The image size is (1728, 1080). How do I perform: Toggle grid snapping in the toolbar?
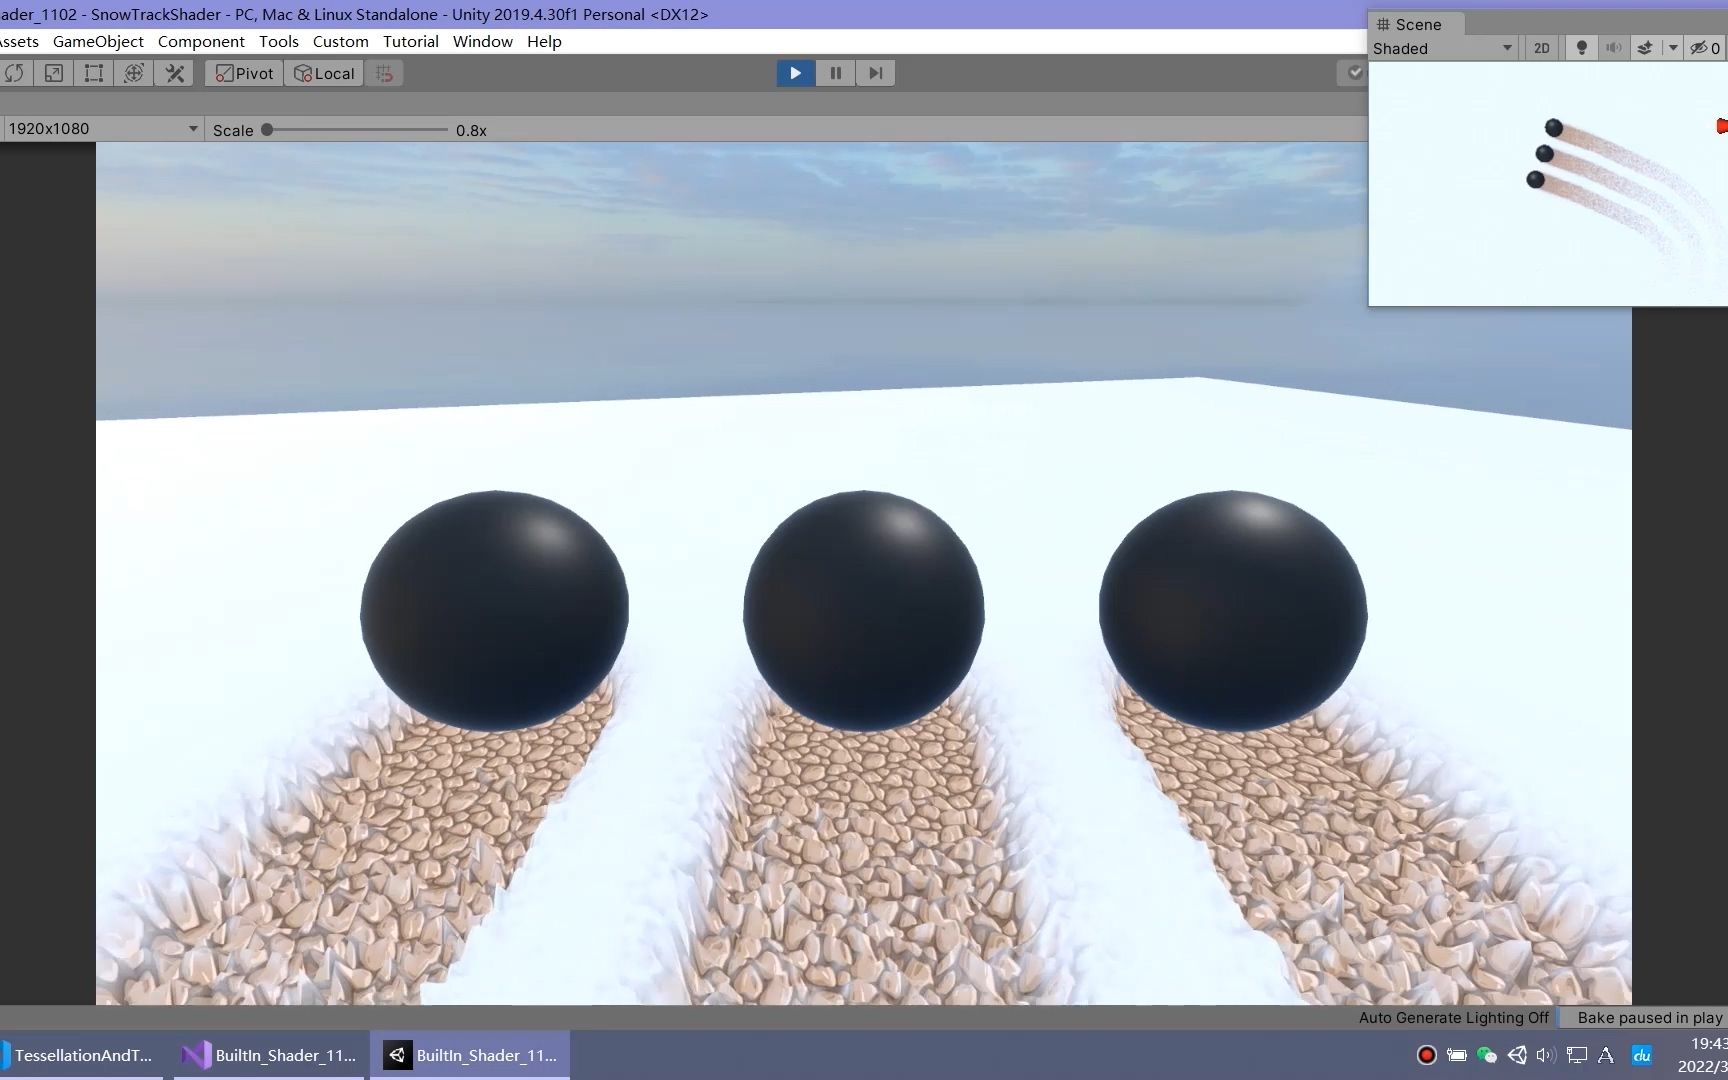385,73
